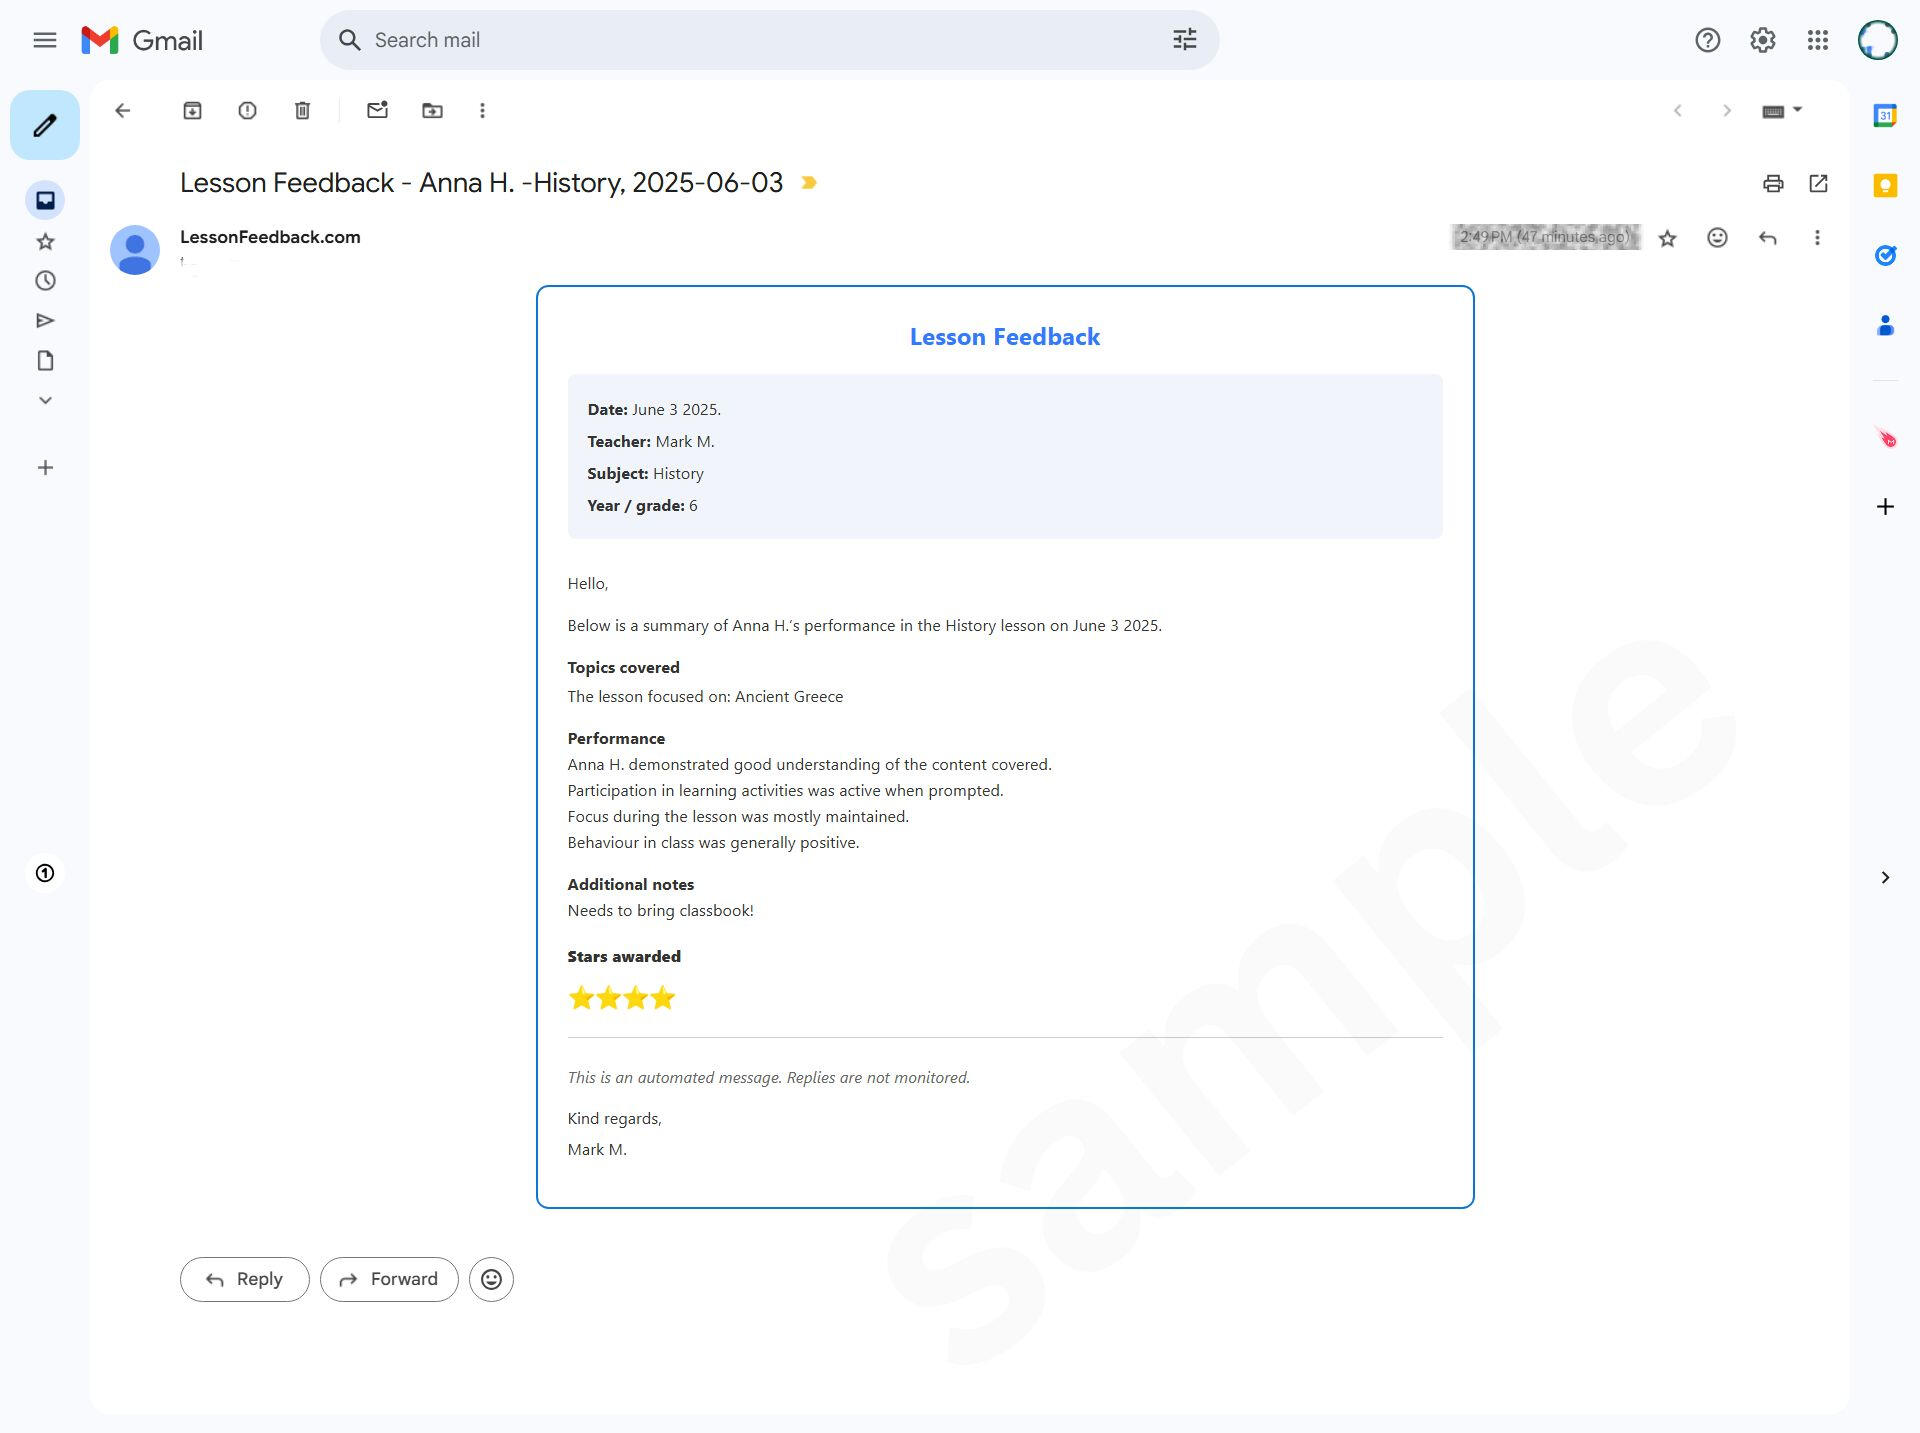Open message More options menu
Screen dimensions: 1920x1433
[x=1817, y=238]
